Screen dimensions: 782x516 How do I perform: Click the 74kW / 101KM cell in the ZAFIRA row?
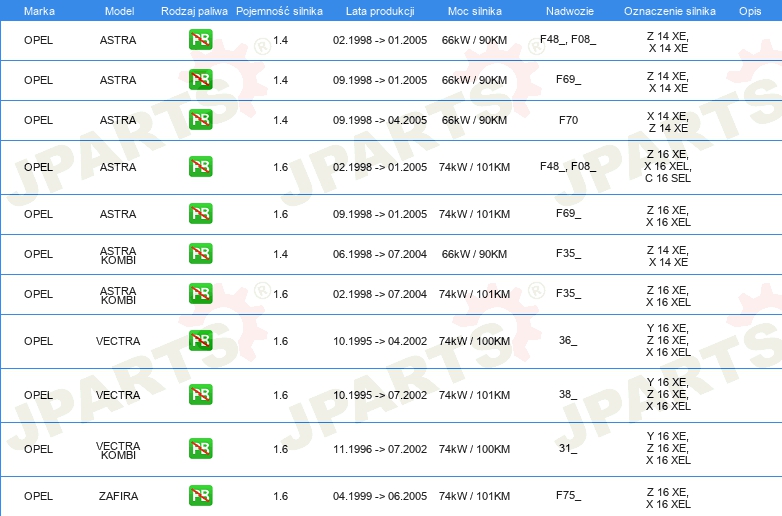474,496
